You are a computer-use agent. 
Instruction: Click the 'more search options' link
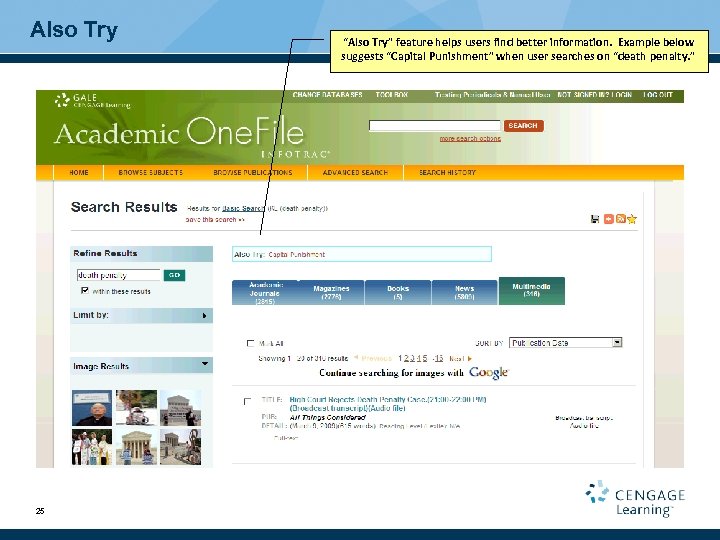[470, 139]
